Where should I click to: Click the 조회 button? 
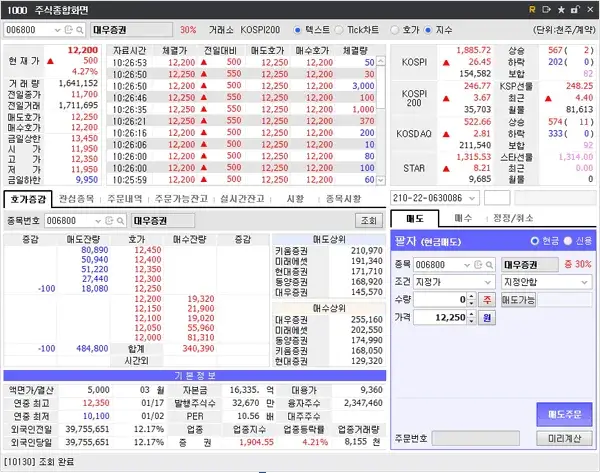click(368, 221)
